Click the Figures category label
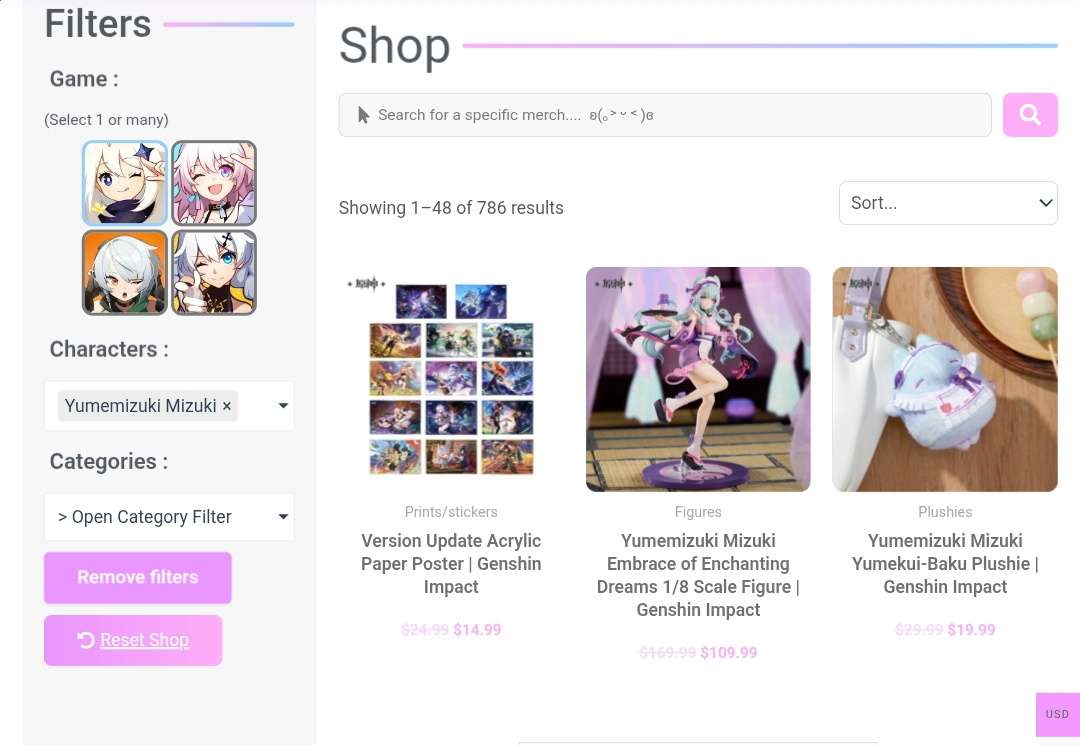 pyautogui.click(x=698, y=512)
